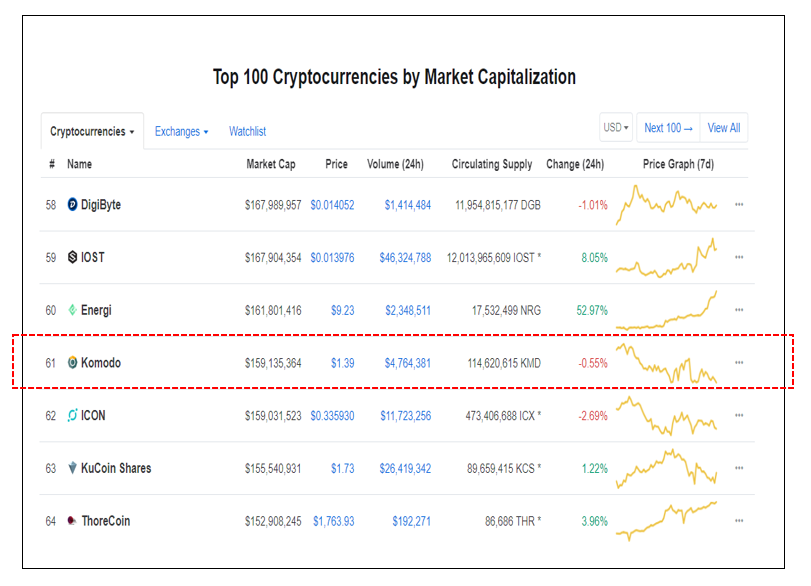
Task: Go to the Next 100 page
Action: [667, 128]
